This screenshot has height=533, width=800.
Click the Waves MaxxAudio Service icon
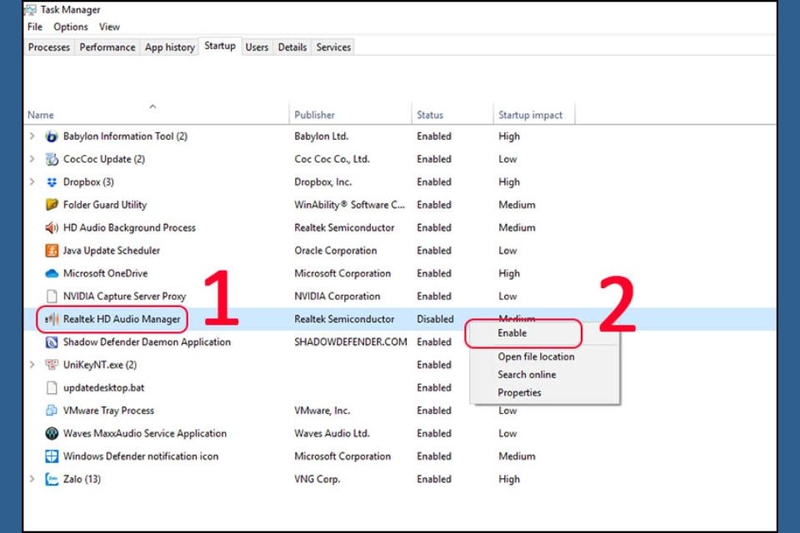52,434
